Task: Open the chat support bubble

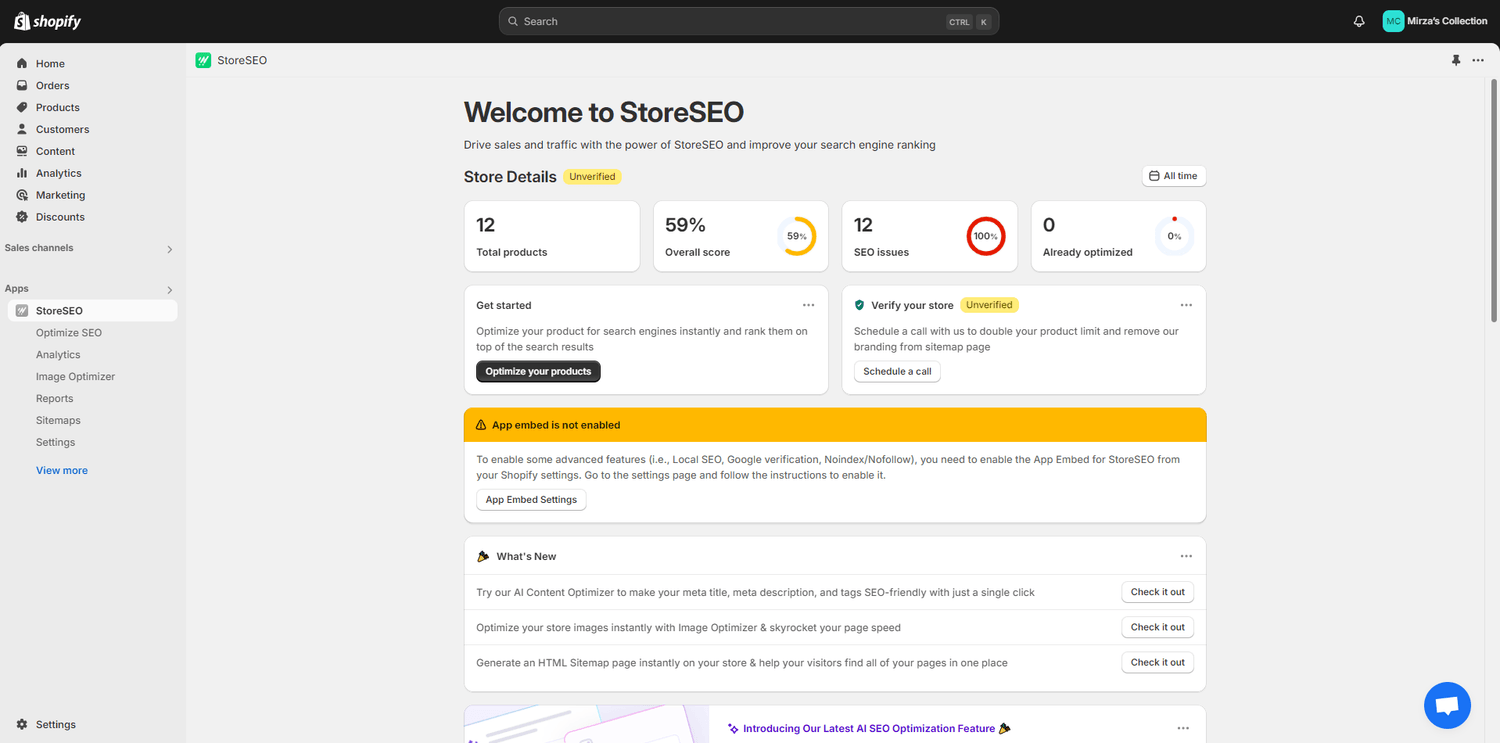Action: coord(1447,705)
